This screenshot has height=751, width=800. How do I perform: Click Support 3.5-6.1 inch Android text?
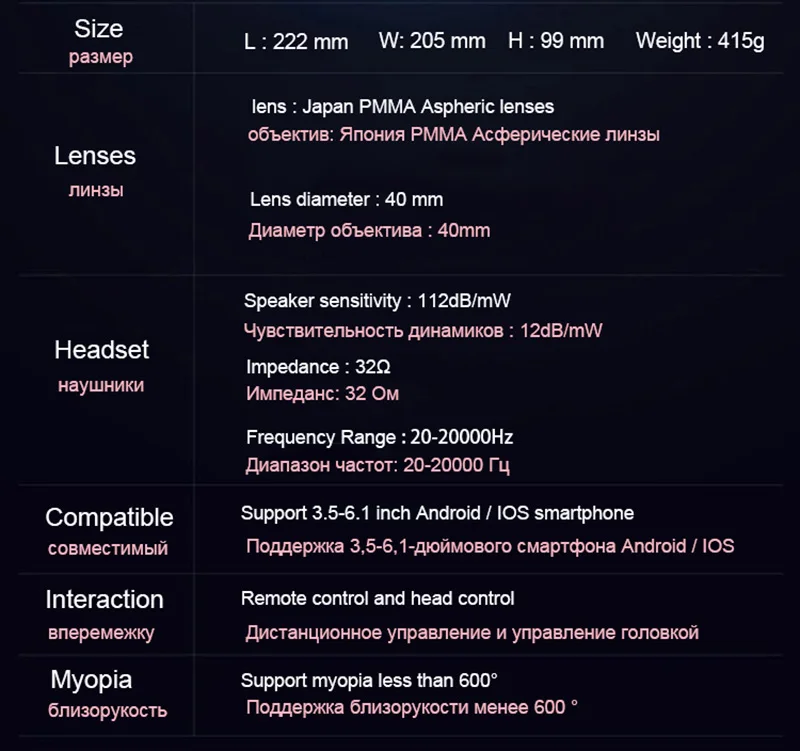[437, 513]
